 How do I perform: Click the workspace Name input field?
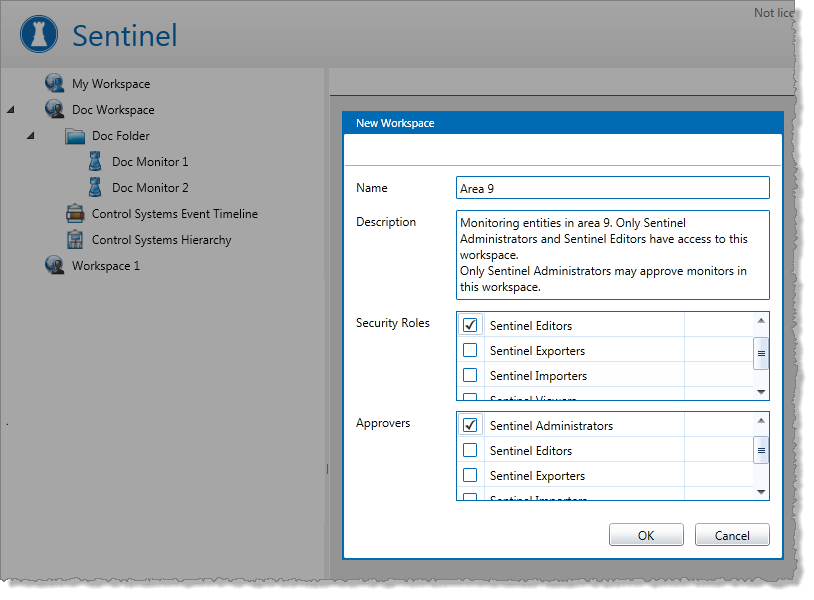(612, 188)
